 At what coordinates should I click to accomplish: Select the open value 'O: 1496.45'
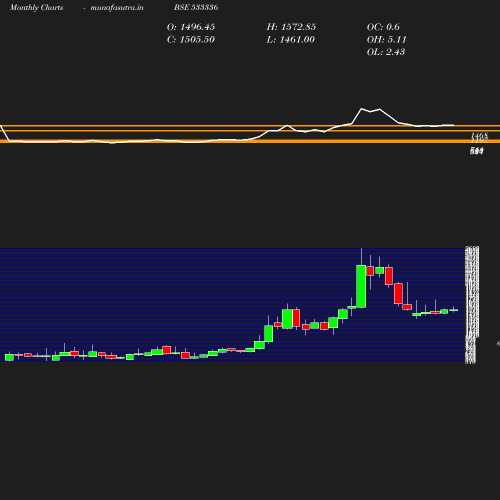click(191, 27)
